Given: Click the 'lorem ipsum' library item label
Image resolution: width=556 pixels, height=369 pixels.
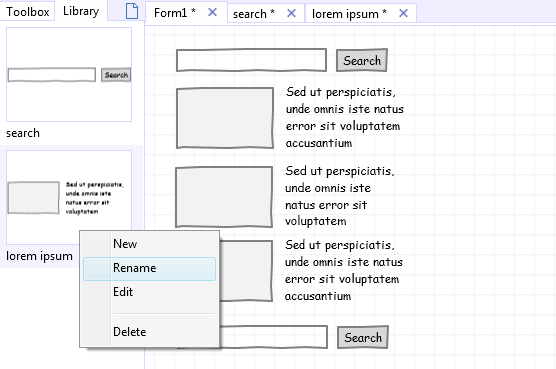Looking at the screenshot, I should coord(39,256).
